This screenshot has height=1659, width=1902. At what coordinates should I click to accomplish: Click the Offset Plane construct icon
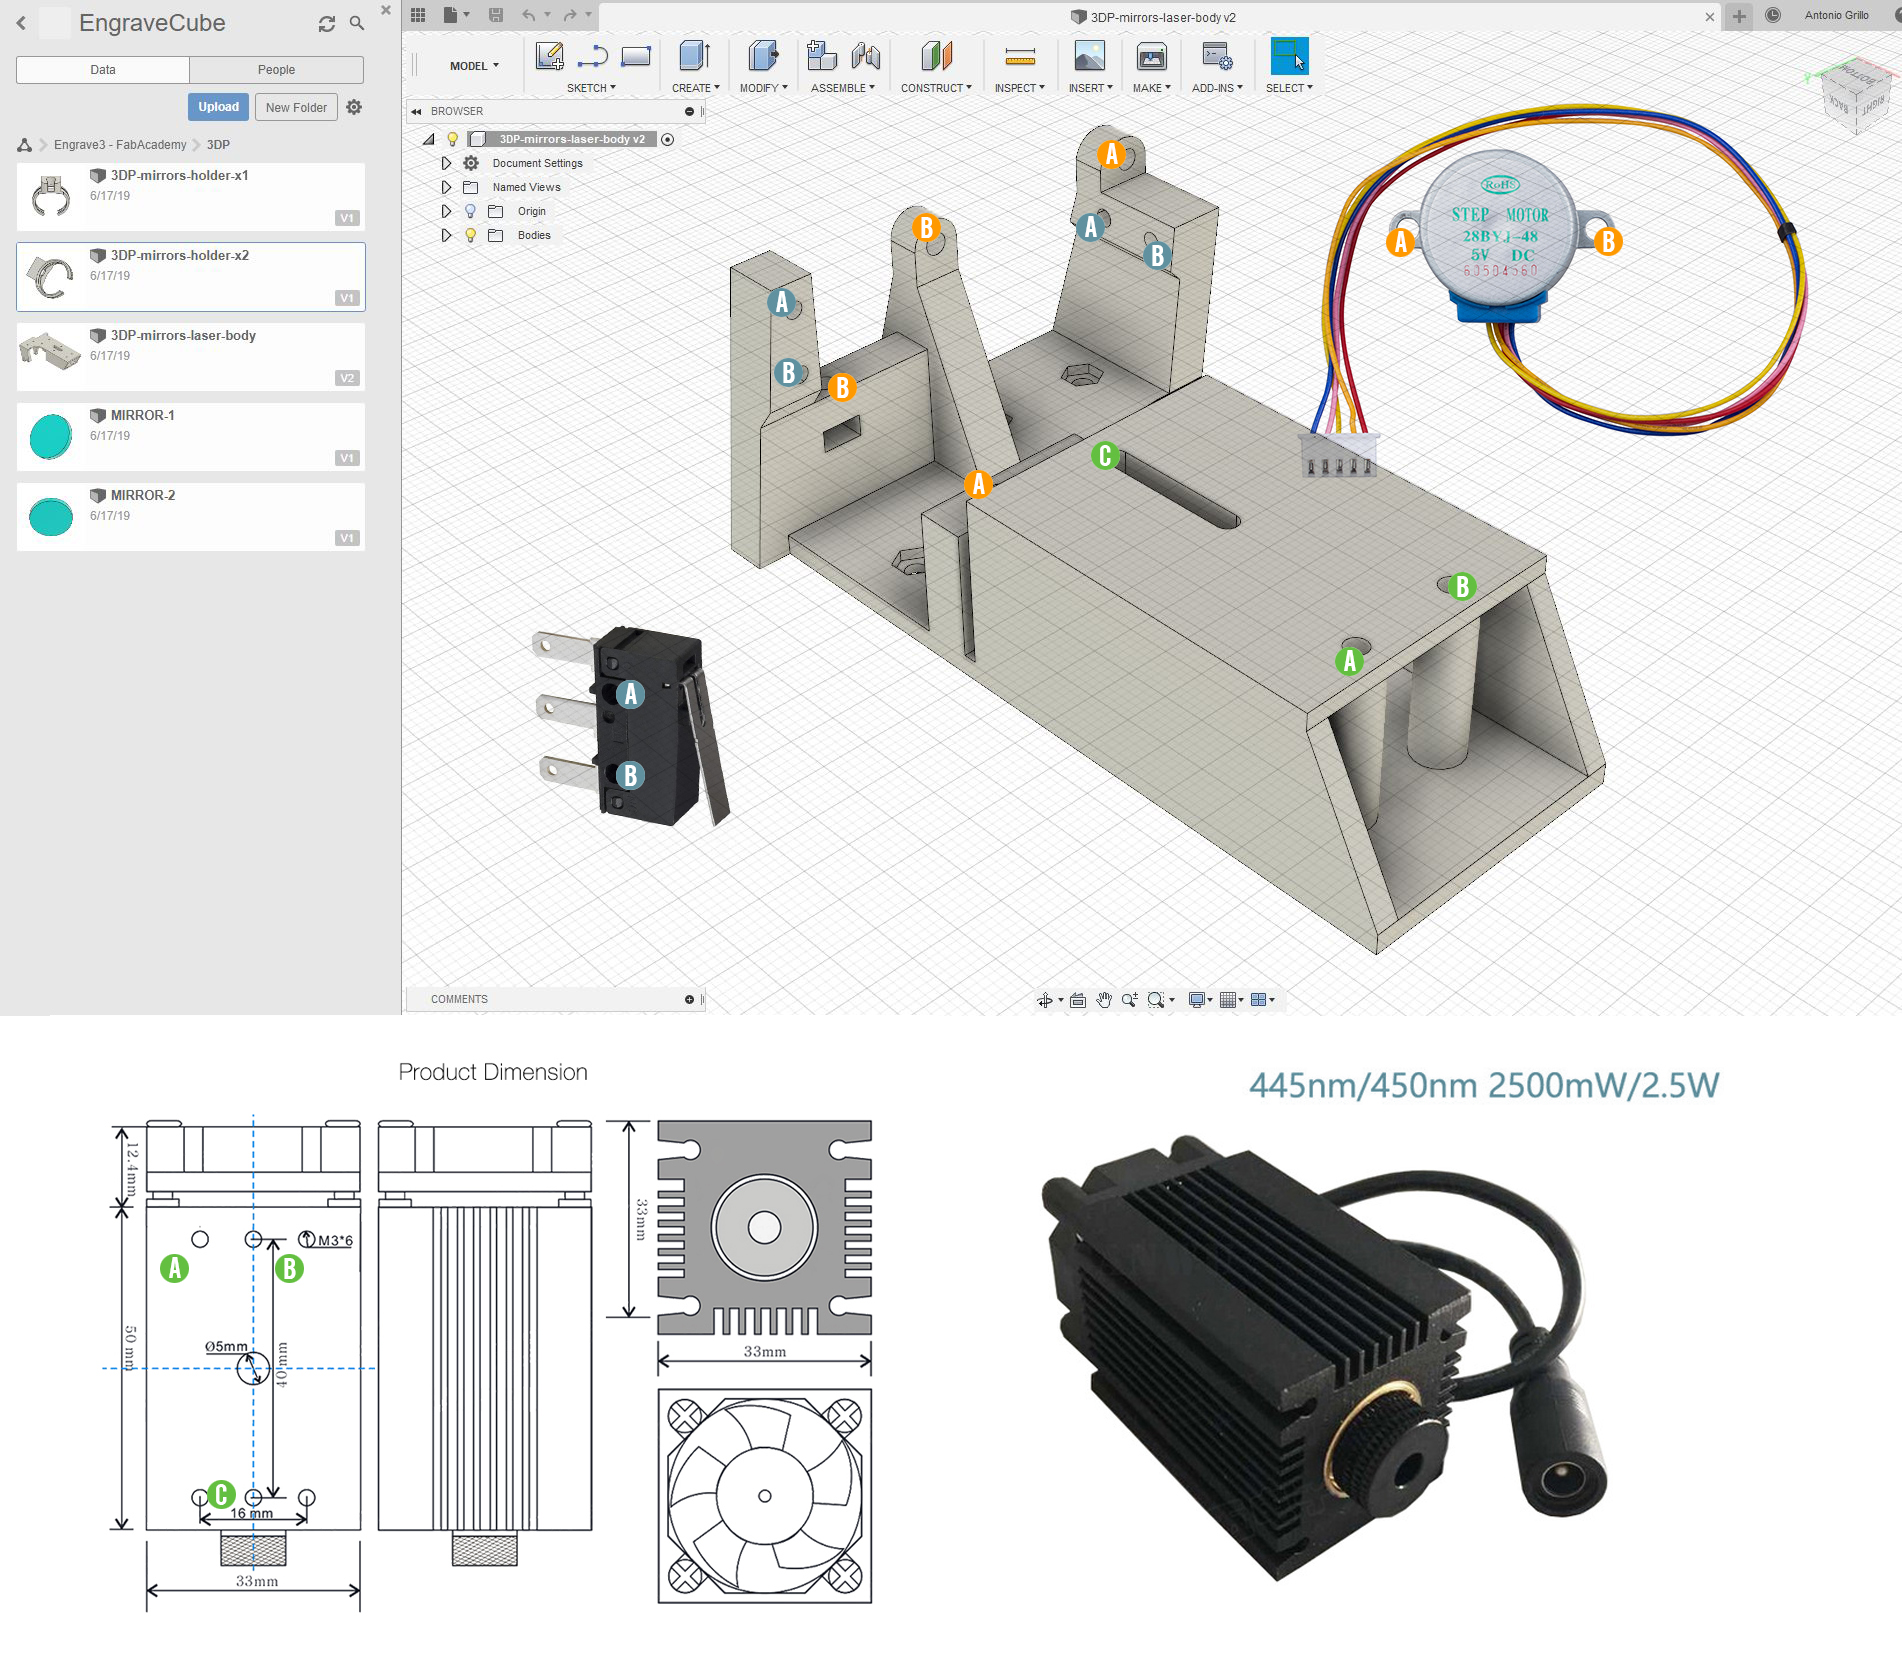click(x=937, y=56)
